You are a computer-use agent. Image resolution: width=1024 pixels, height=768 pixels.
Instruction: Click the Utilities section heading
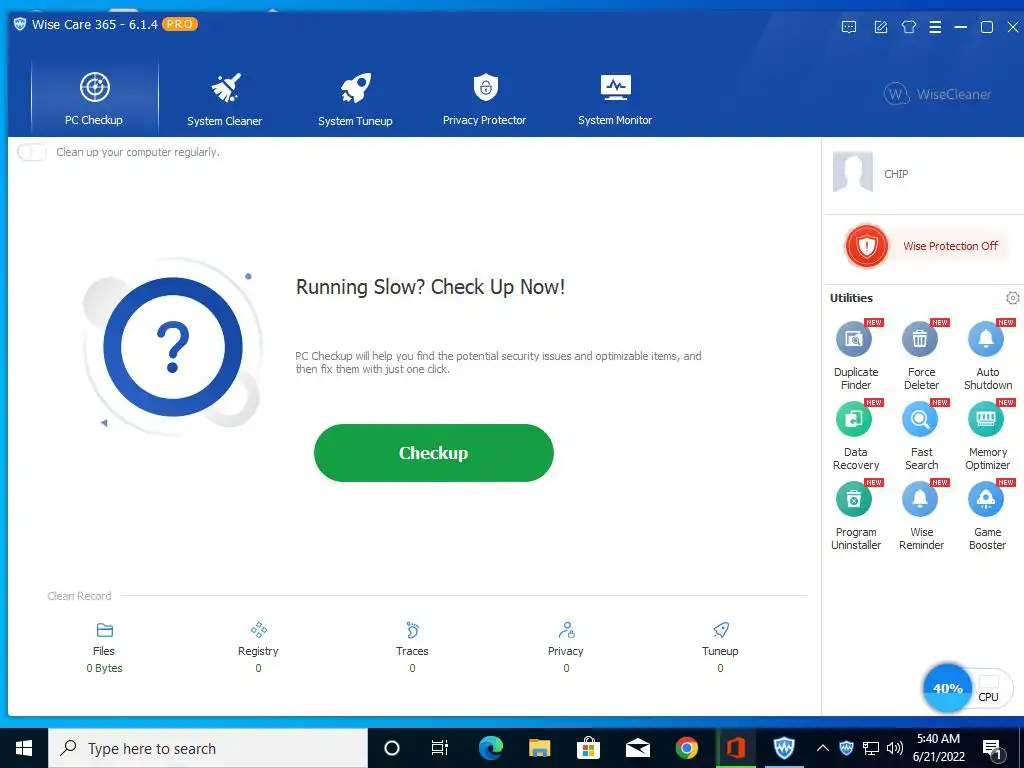pyautogui.click(x=851, y=298)
